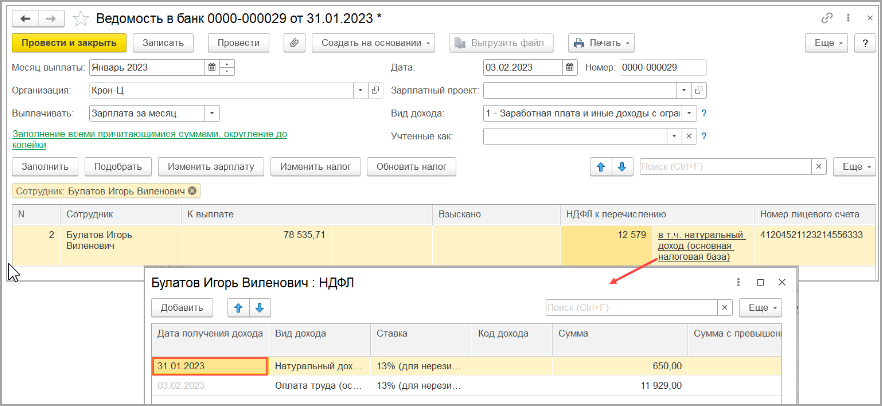Clear the НДФЛ dialog search with the x
The width and height of the screenshot is (882, 406).
click(x=724, y=308)
